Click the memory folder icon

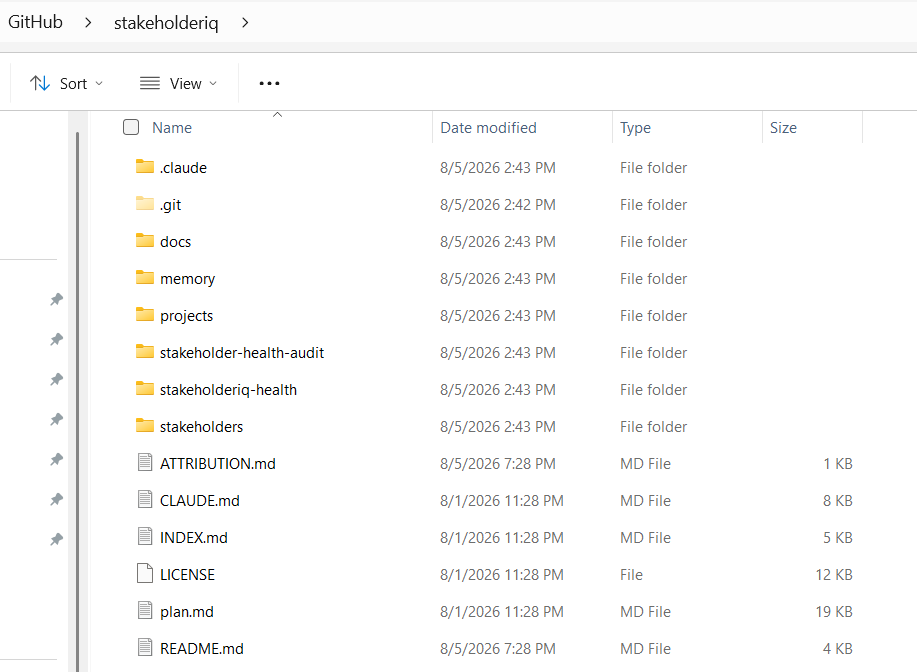click(144, 277)
